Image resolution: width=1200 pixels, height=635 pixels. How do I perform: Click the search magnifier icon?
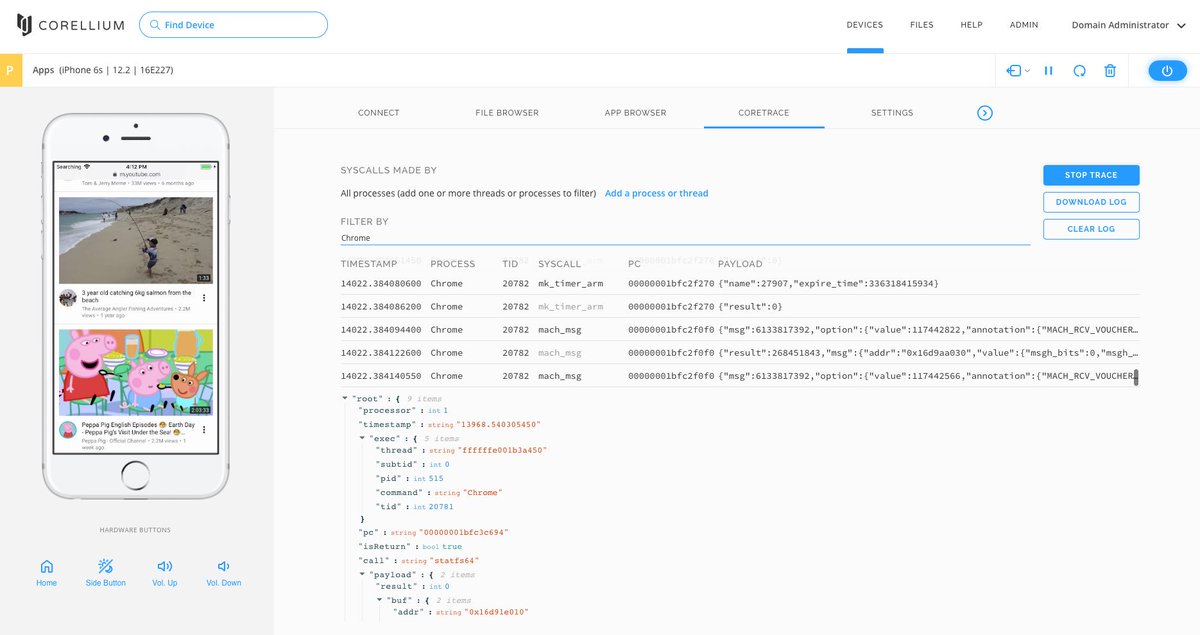(x=154, y=25)
